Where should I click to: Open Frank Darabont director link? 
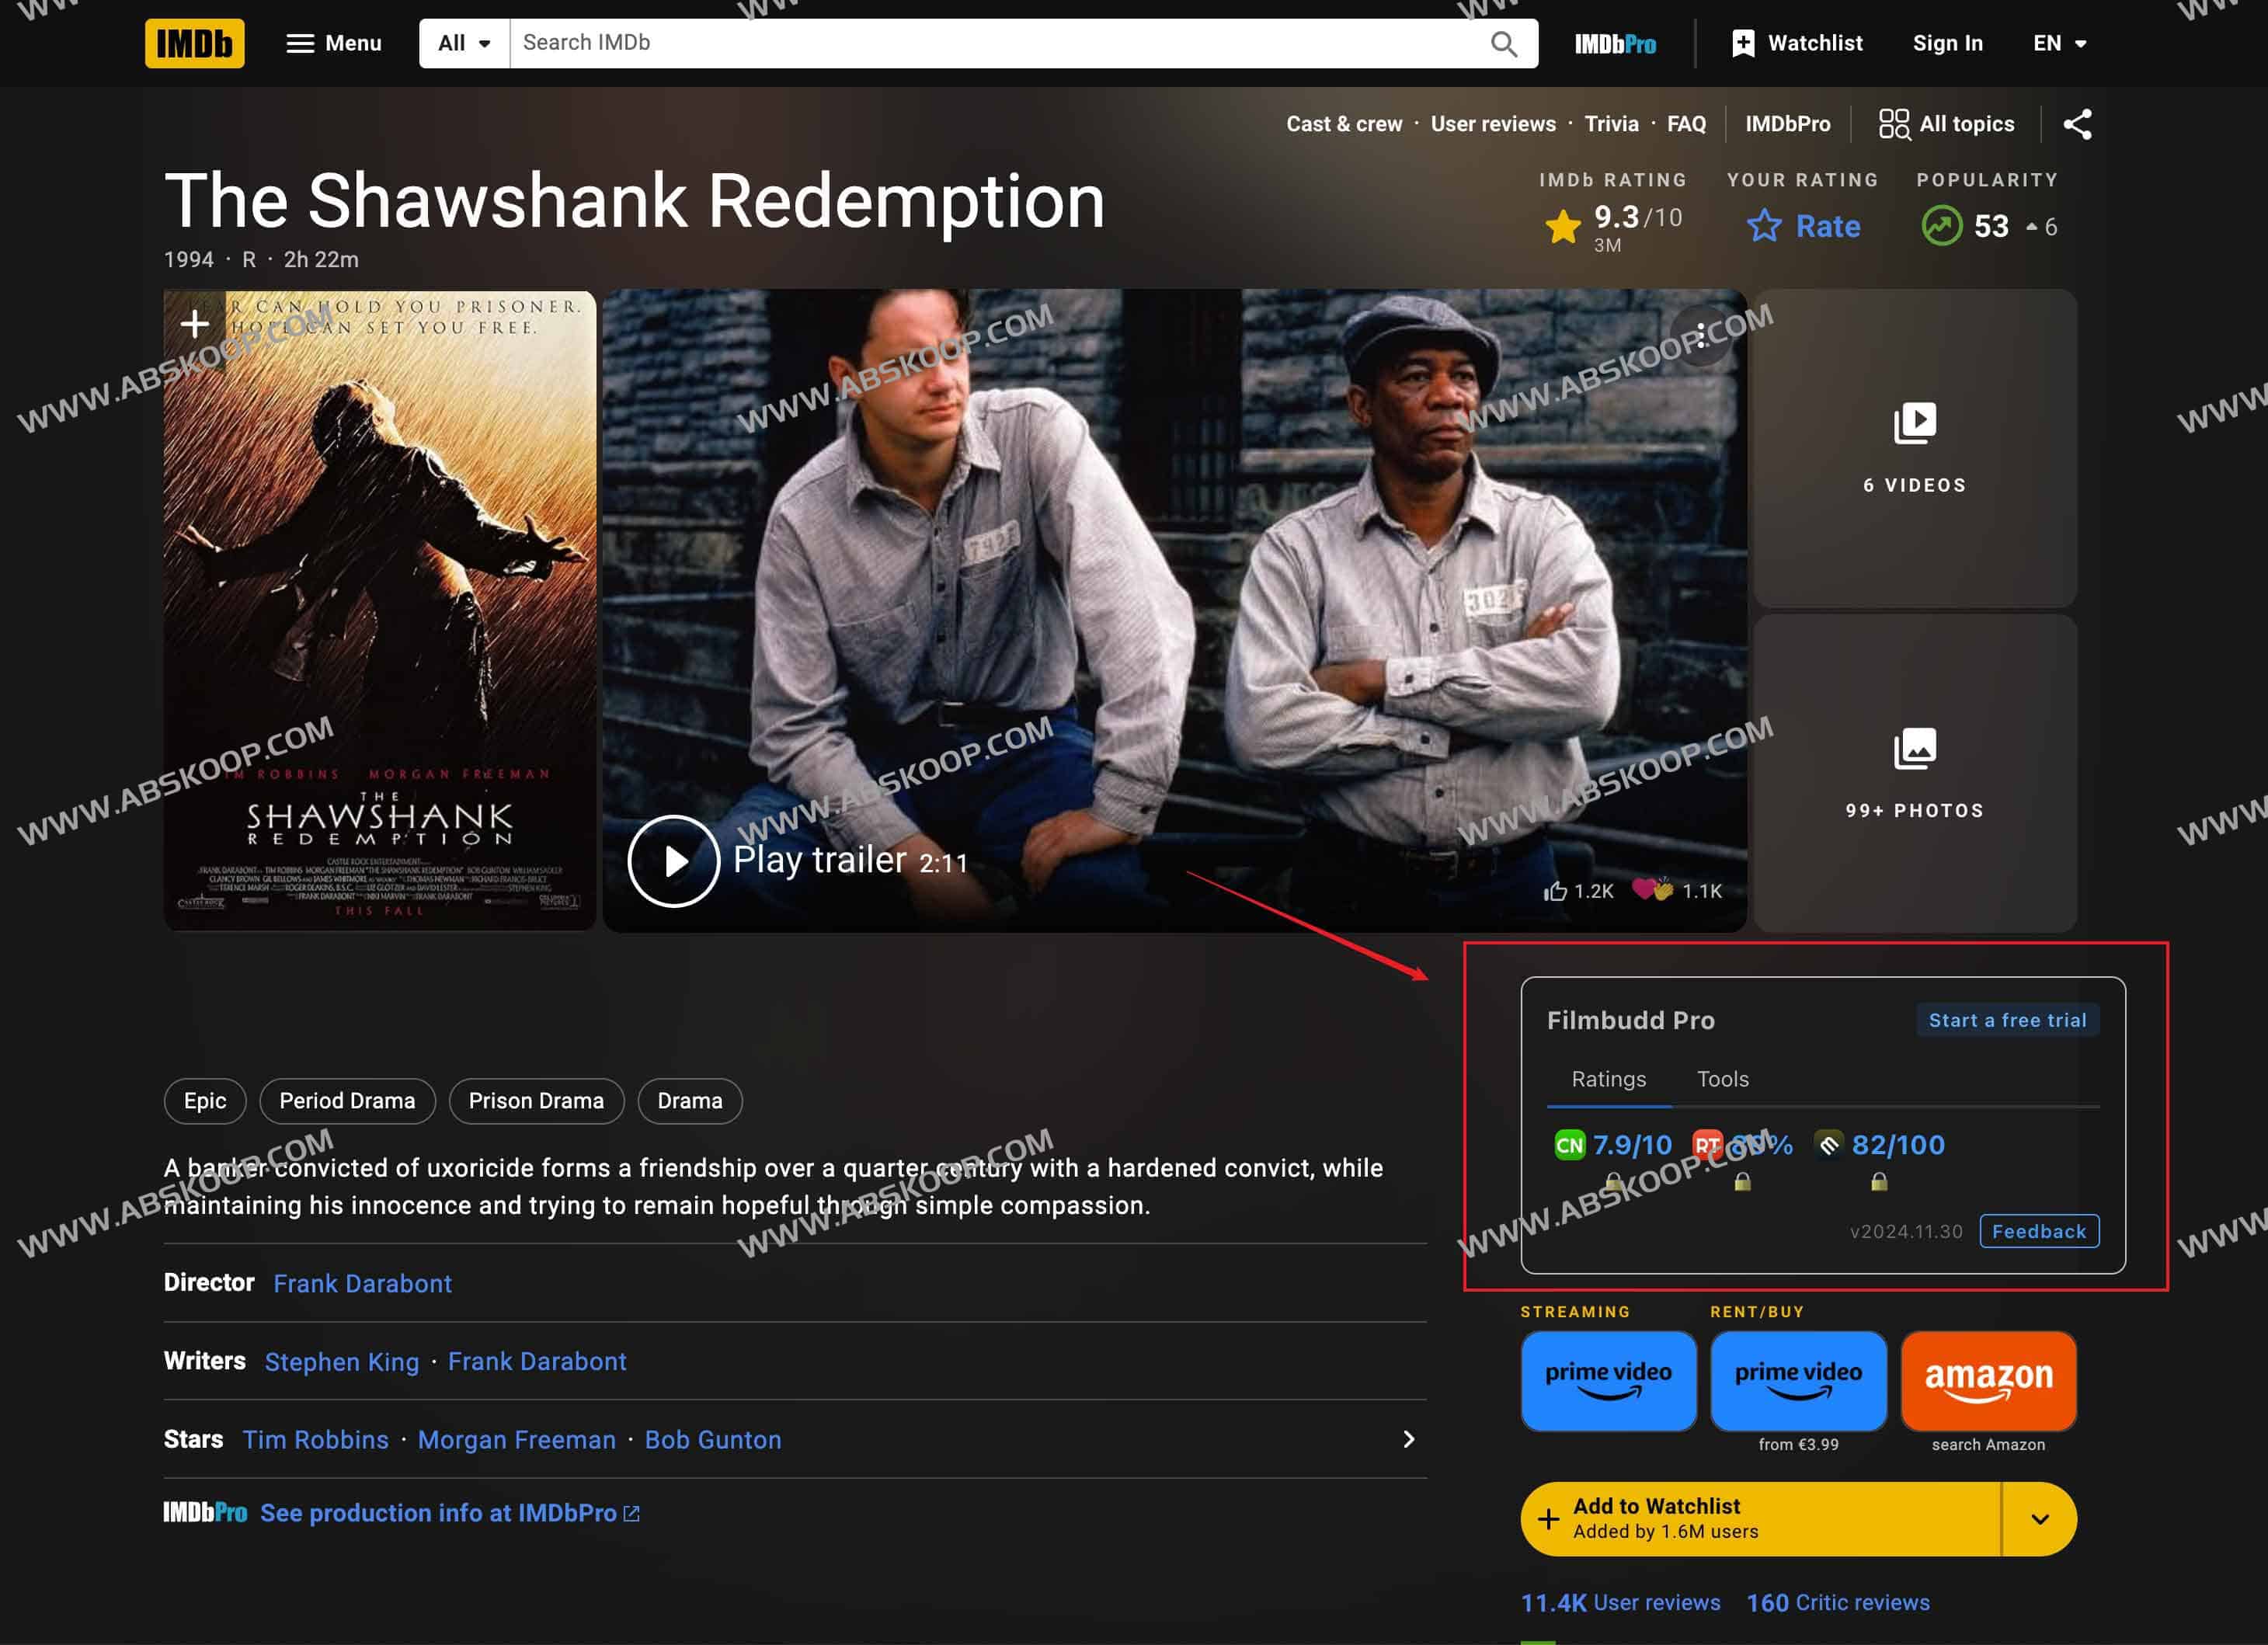pos(362,1283)
